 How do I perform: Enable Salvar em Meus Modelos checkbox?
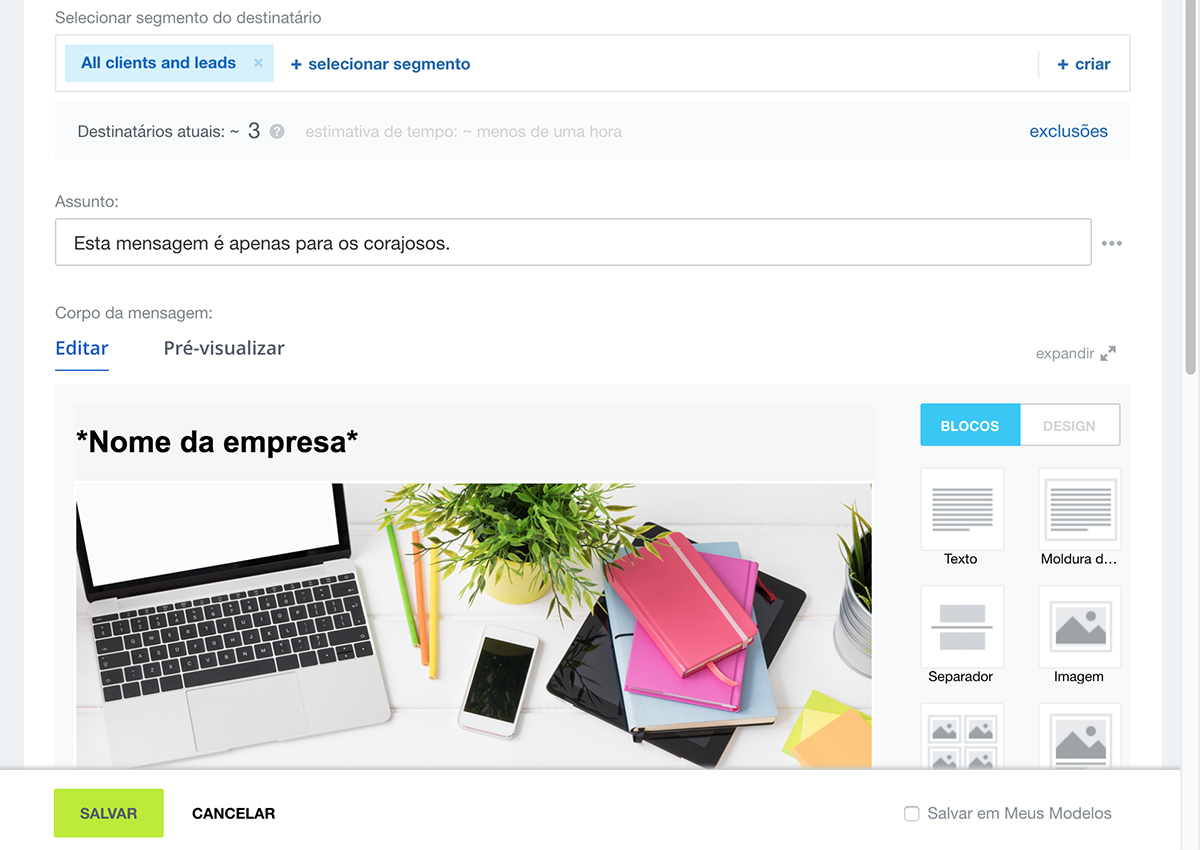click(911, 814)
